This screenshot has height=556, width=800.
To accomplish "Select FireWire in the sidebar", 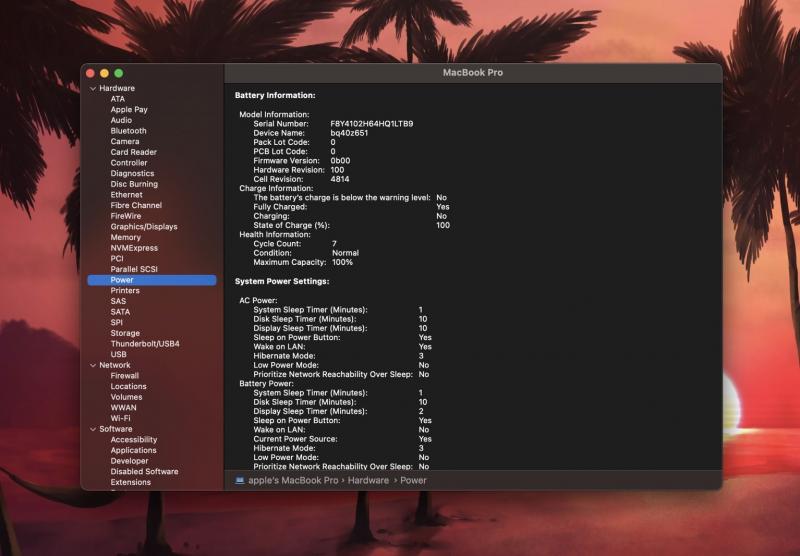I will (126, 216).
